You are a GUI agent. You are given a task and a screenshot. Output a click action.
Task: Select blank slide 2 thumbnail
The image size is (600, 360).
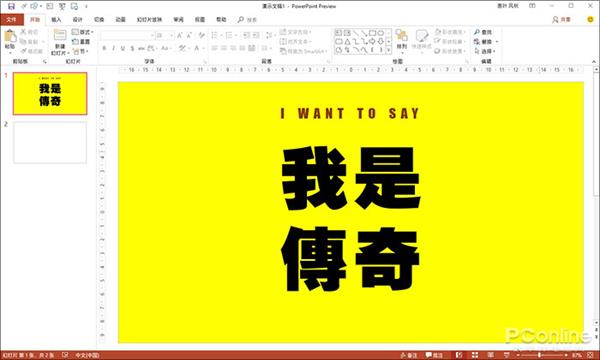(x=50, y=142)
